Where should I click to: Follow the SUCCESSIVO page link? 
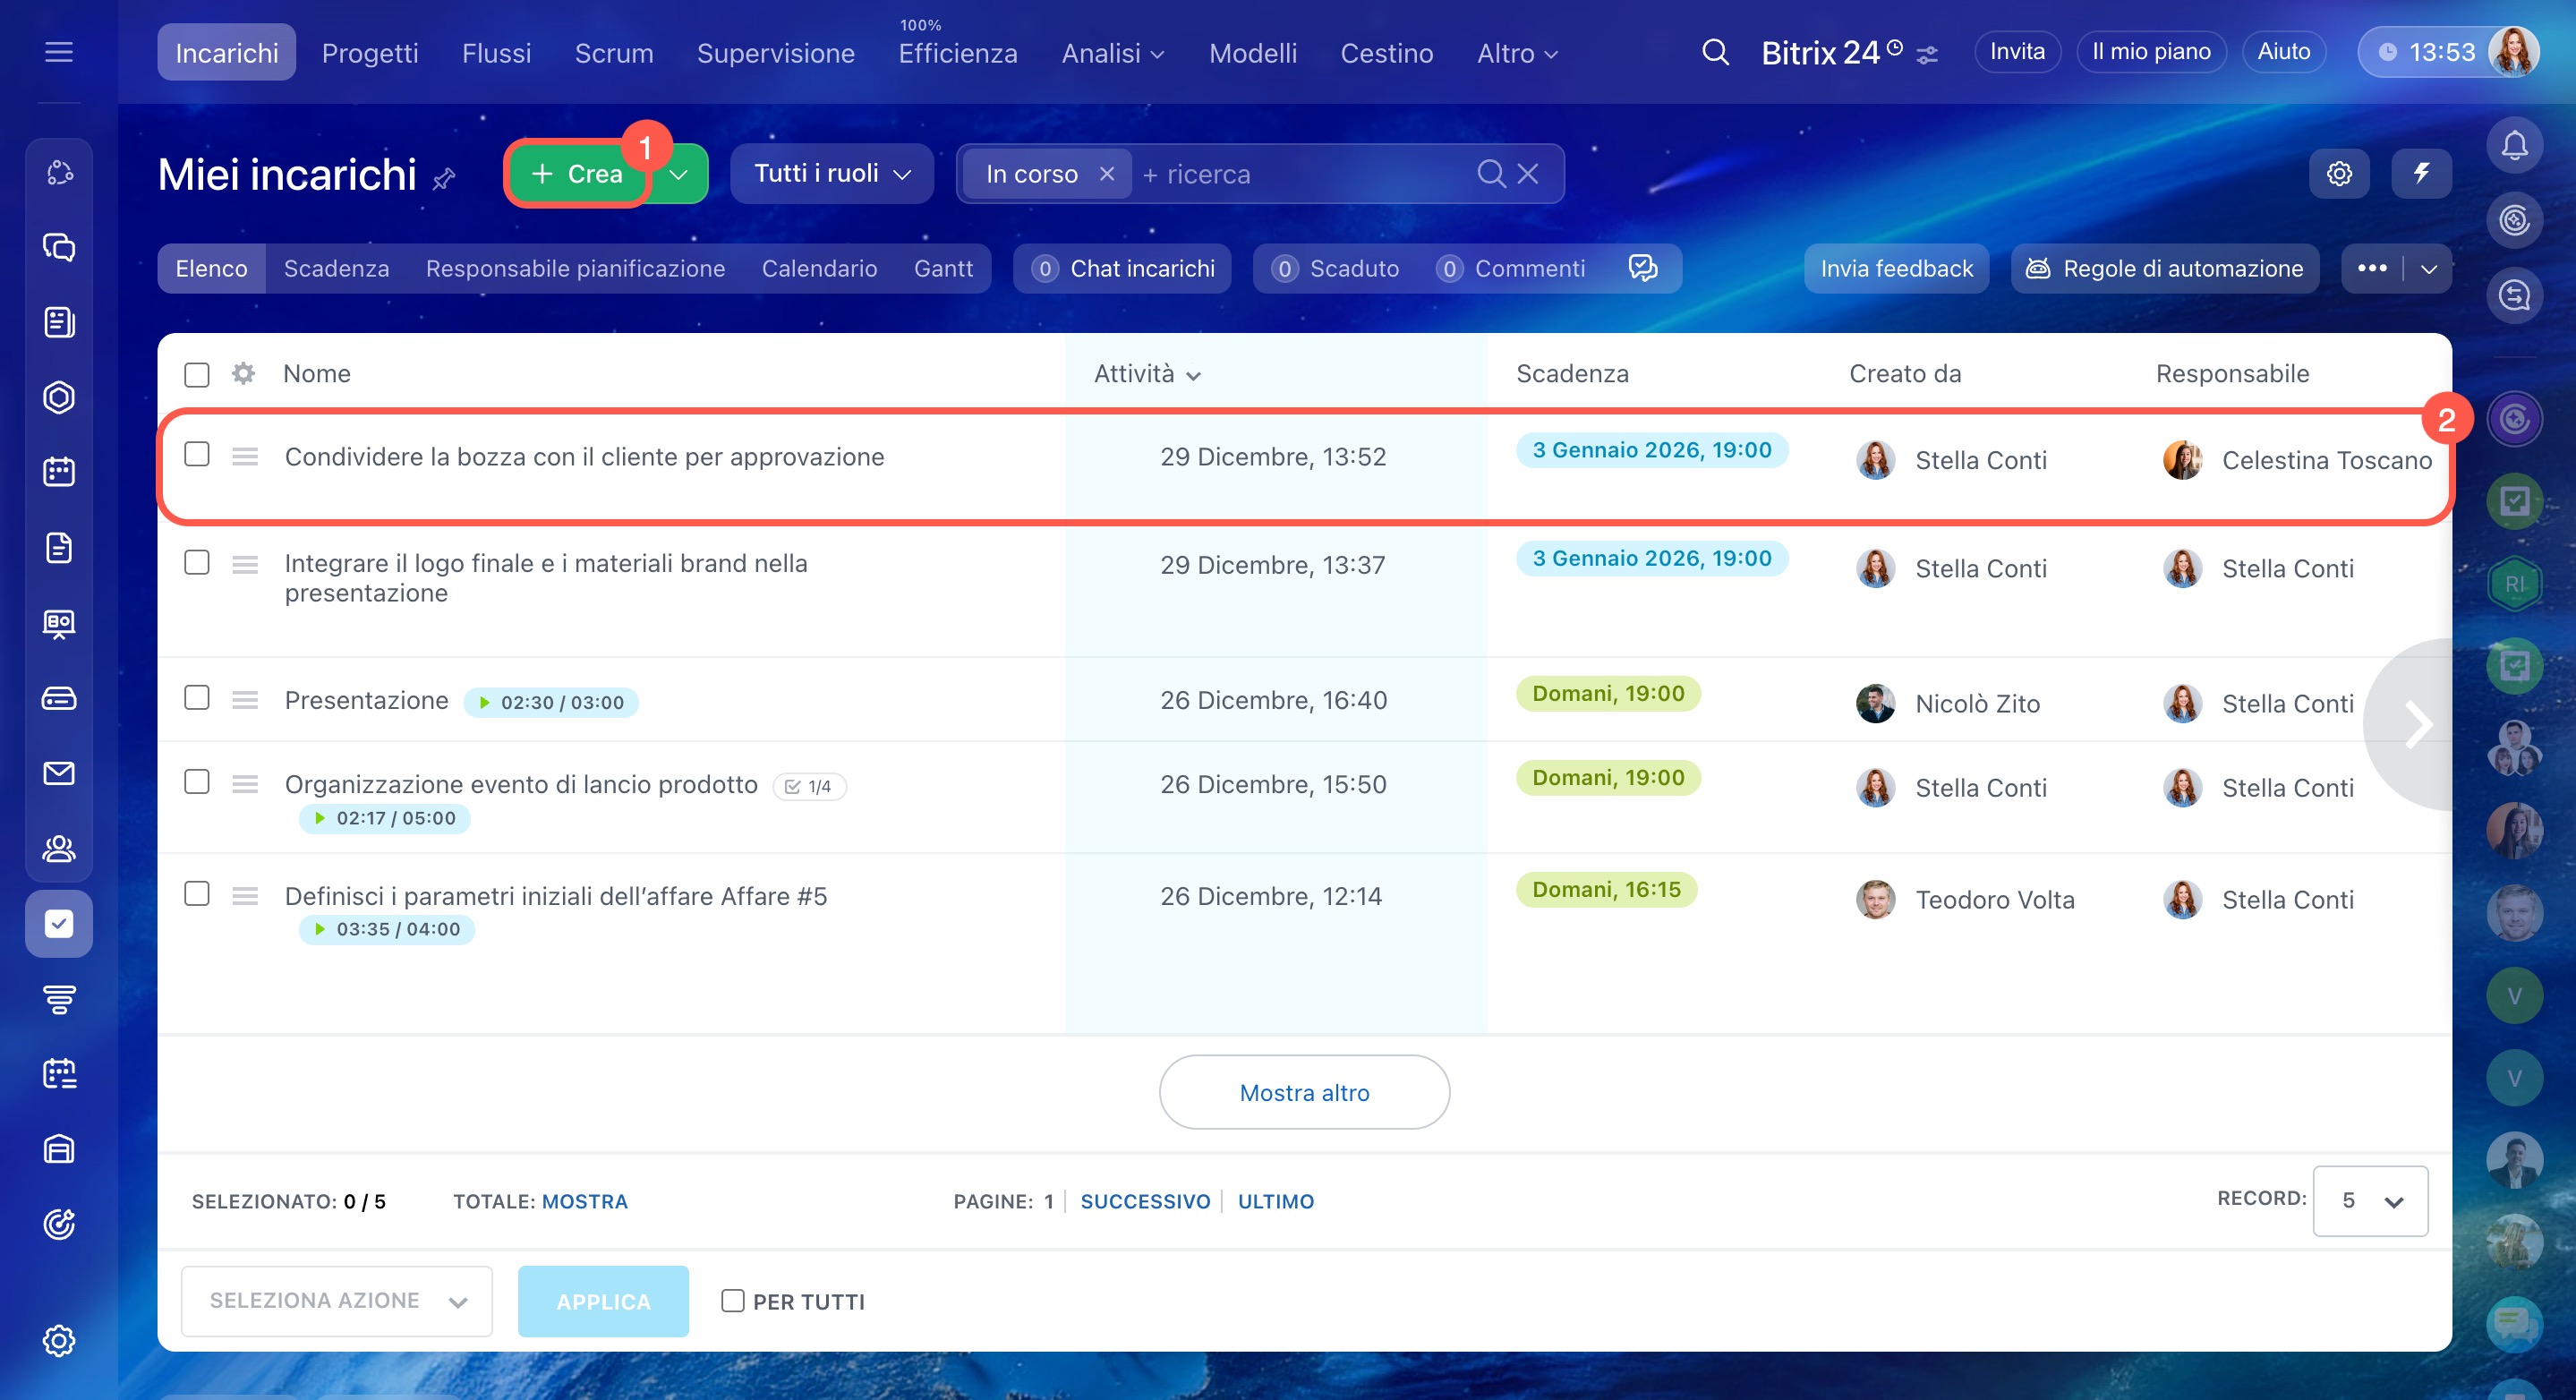[x=1144, y=1201]
